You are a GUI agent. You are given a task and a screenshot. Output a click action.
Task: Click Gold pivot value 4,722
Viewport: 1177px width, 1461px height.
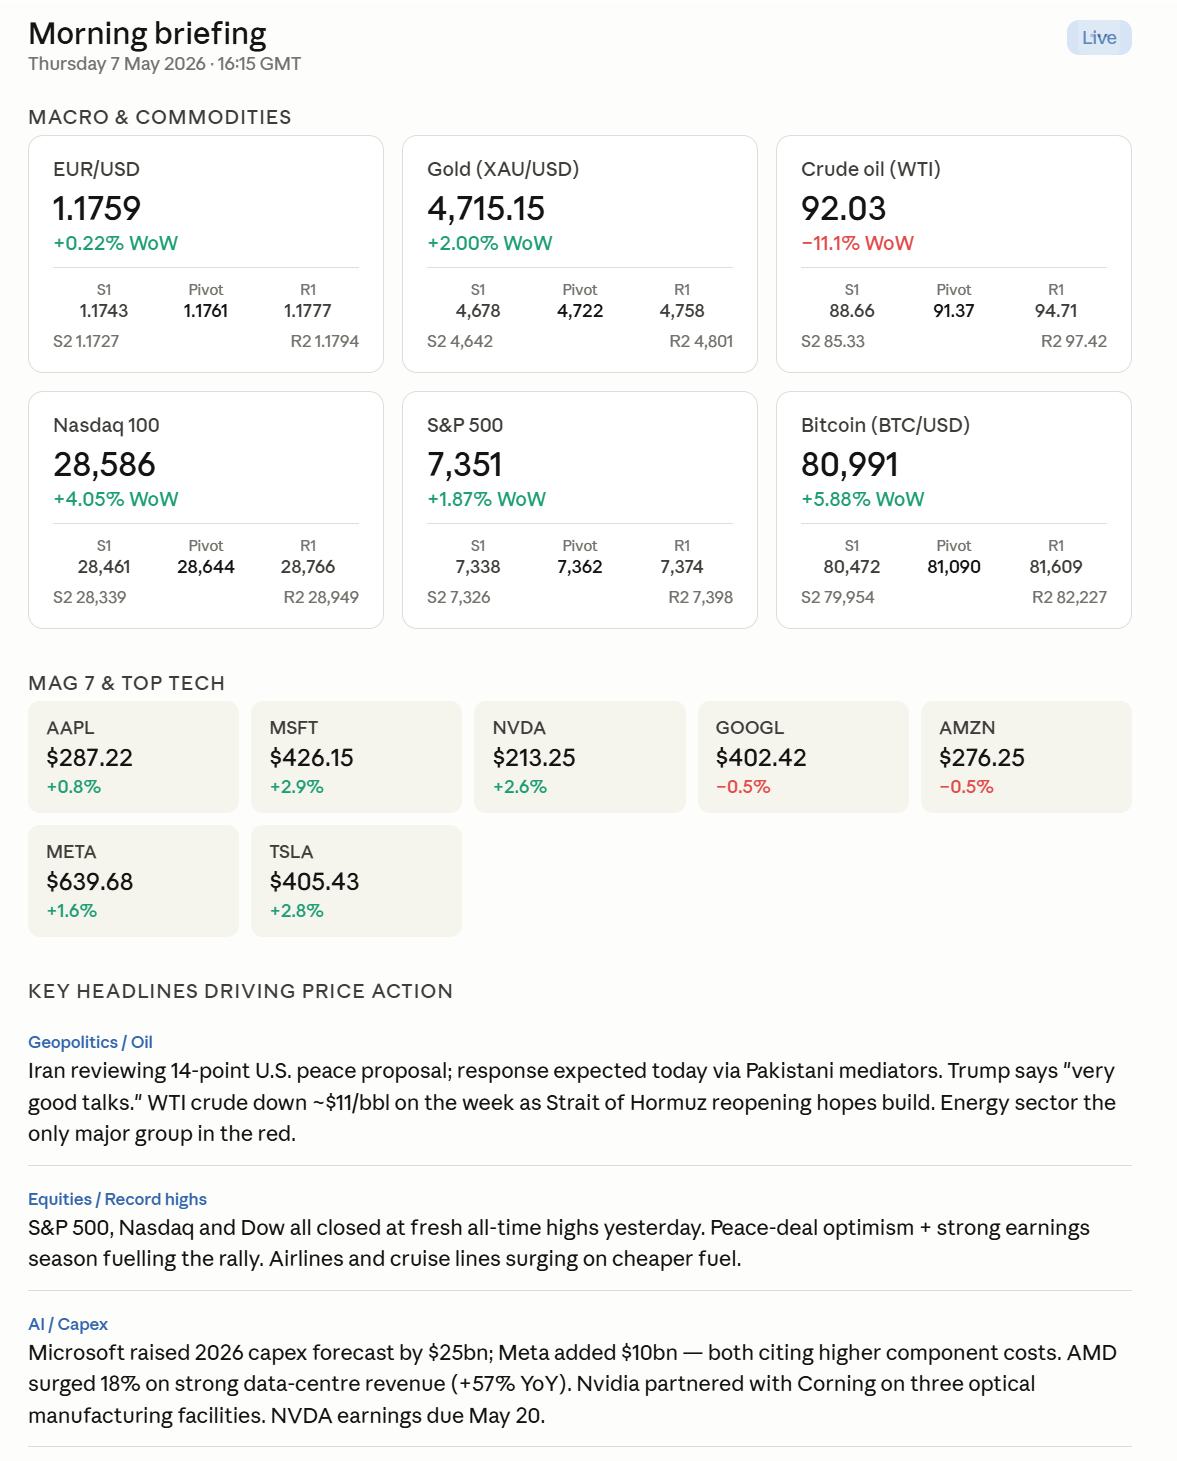580,311
